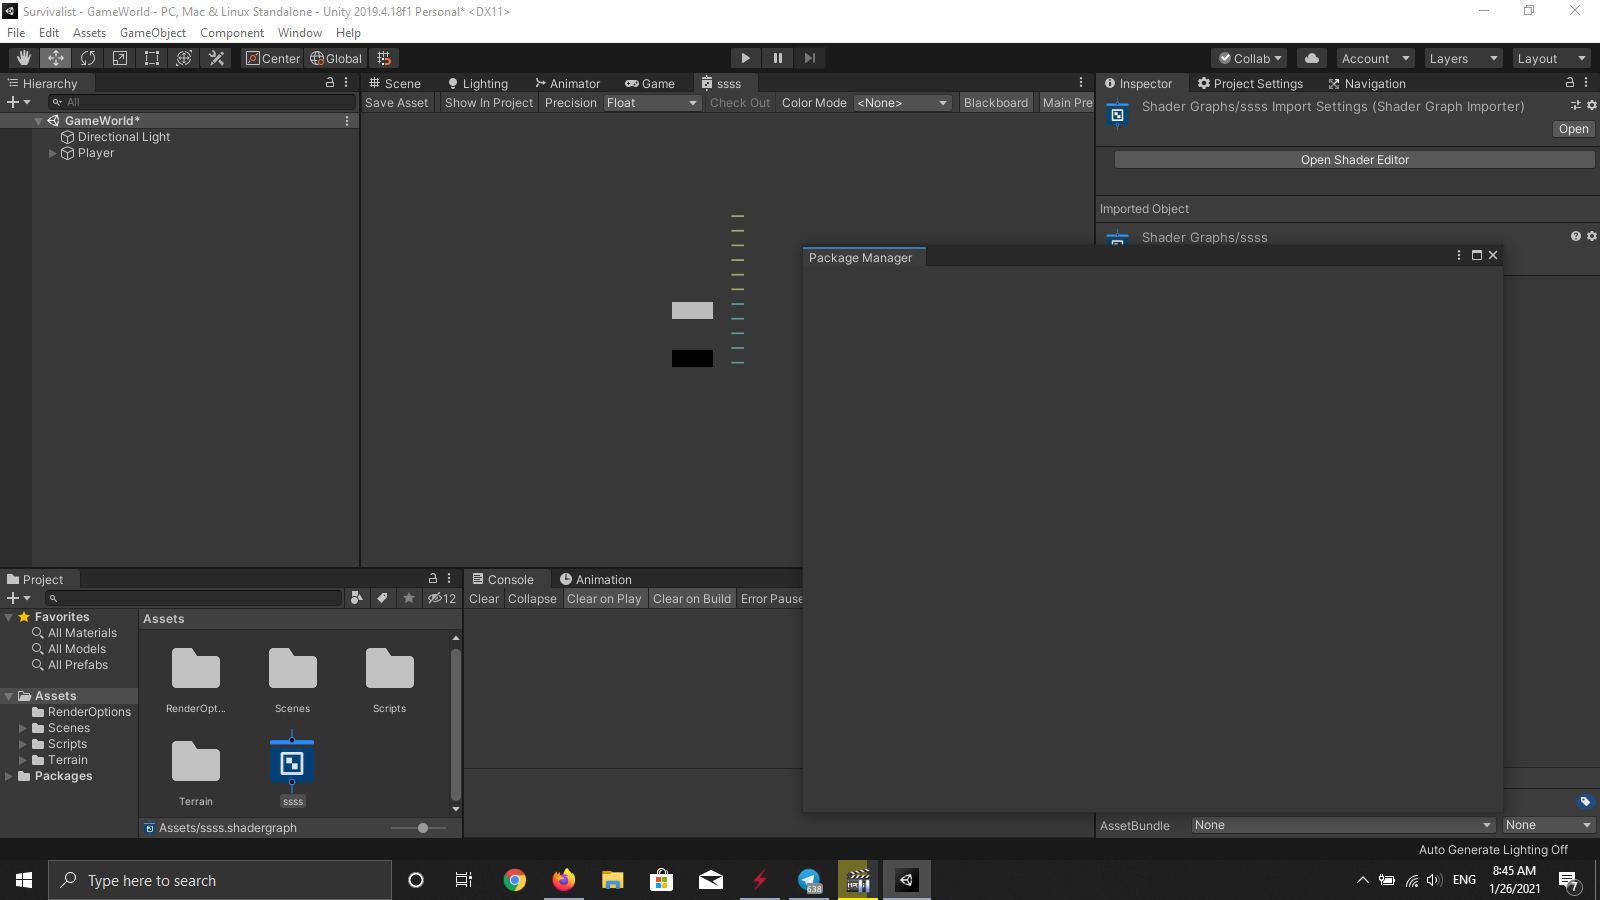Toggle Clear on Play in Console
Image resolution: width=1600 pixels, height=900 pixels.
(x=604, y=599)
